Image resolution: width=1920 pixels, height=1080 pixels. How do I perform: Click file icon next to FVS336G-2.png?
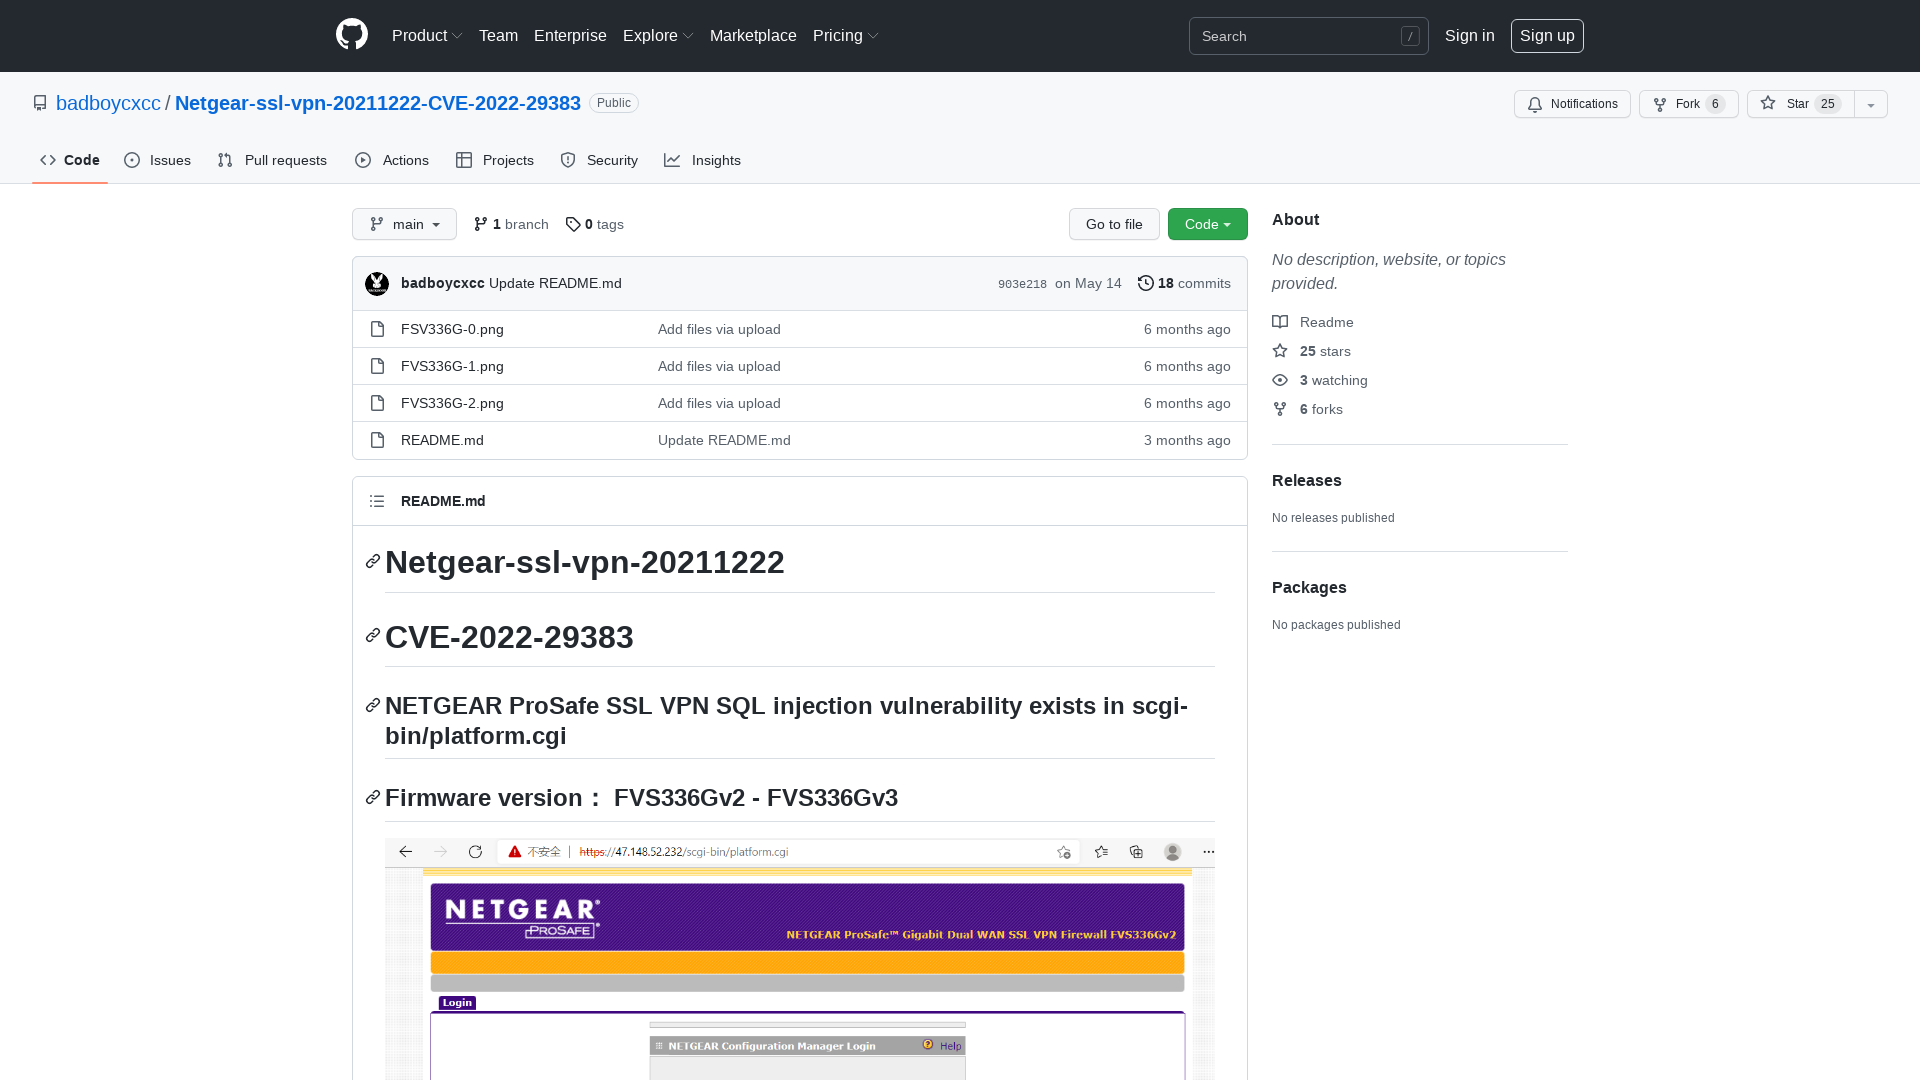(377, 403)
